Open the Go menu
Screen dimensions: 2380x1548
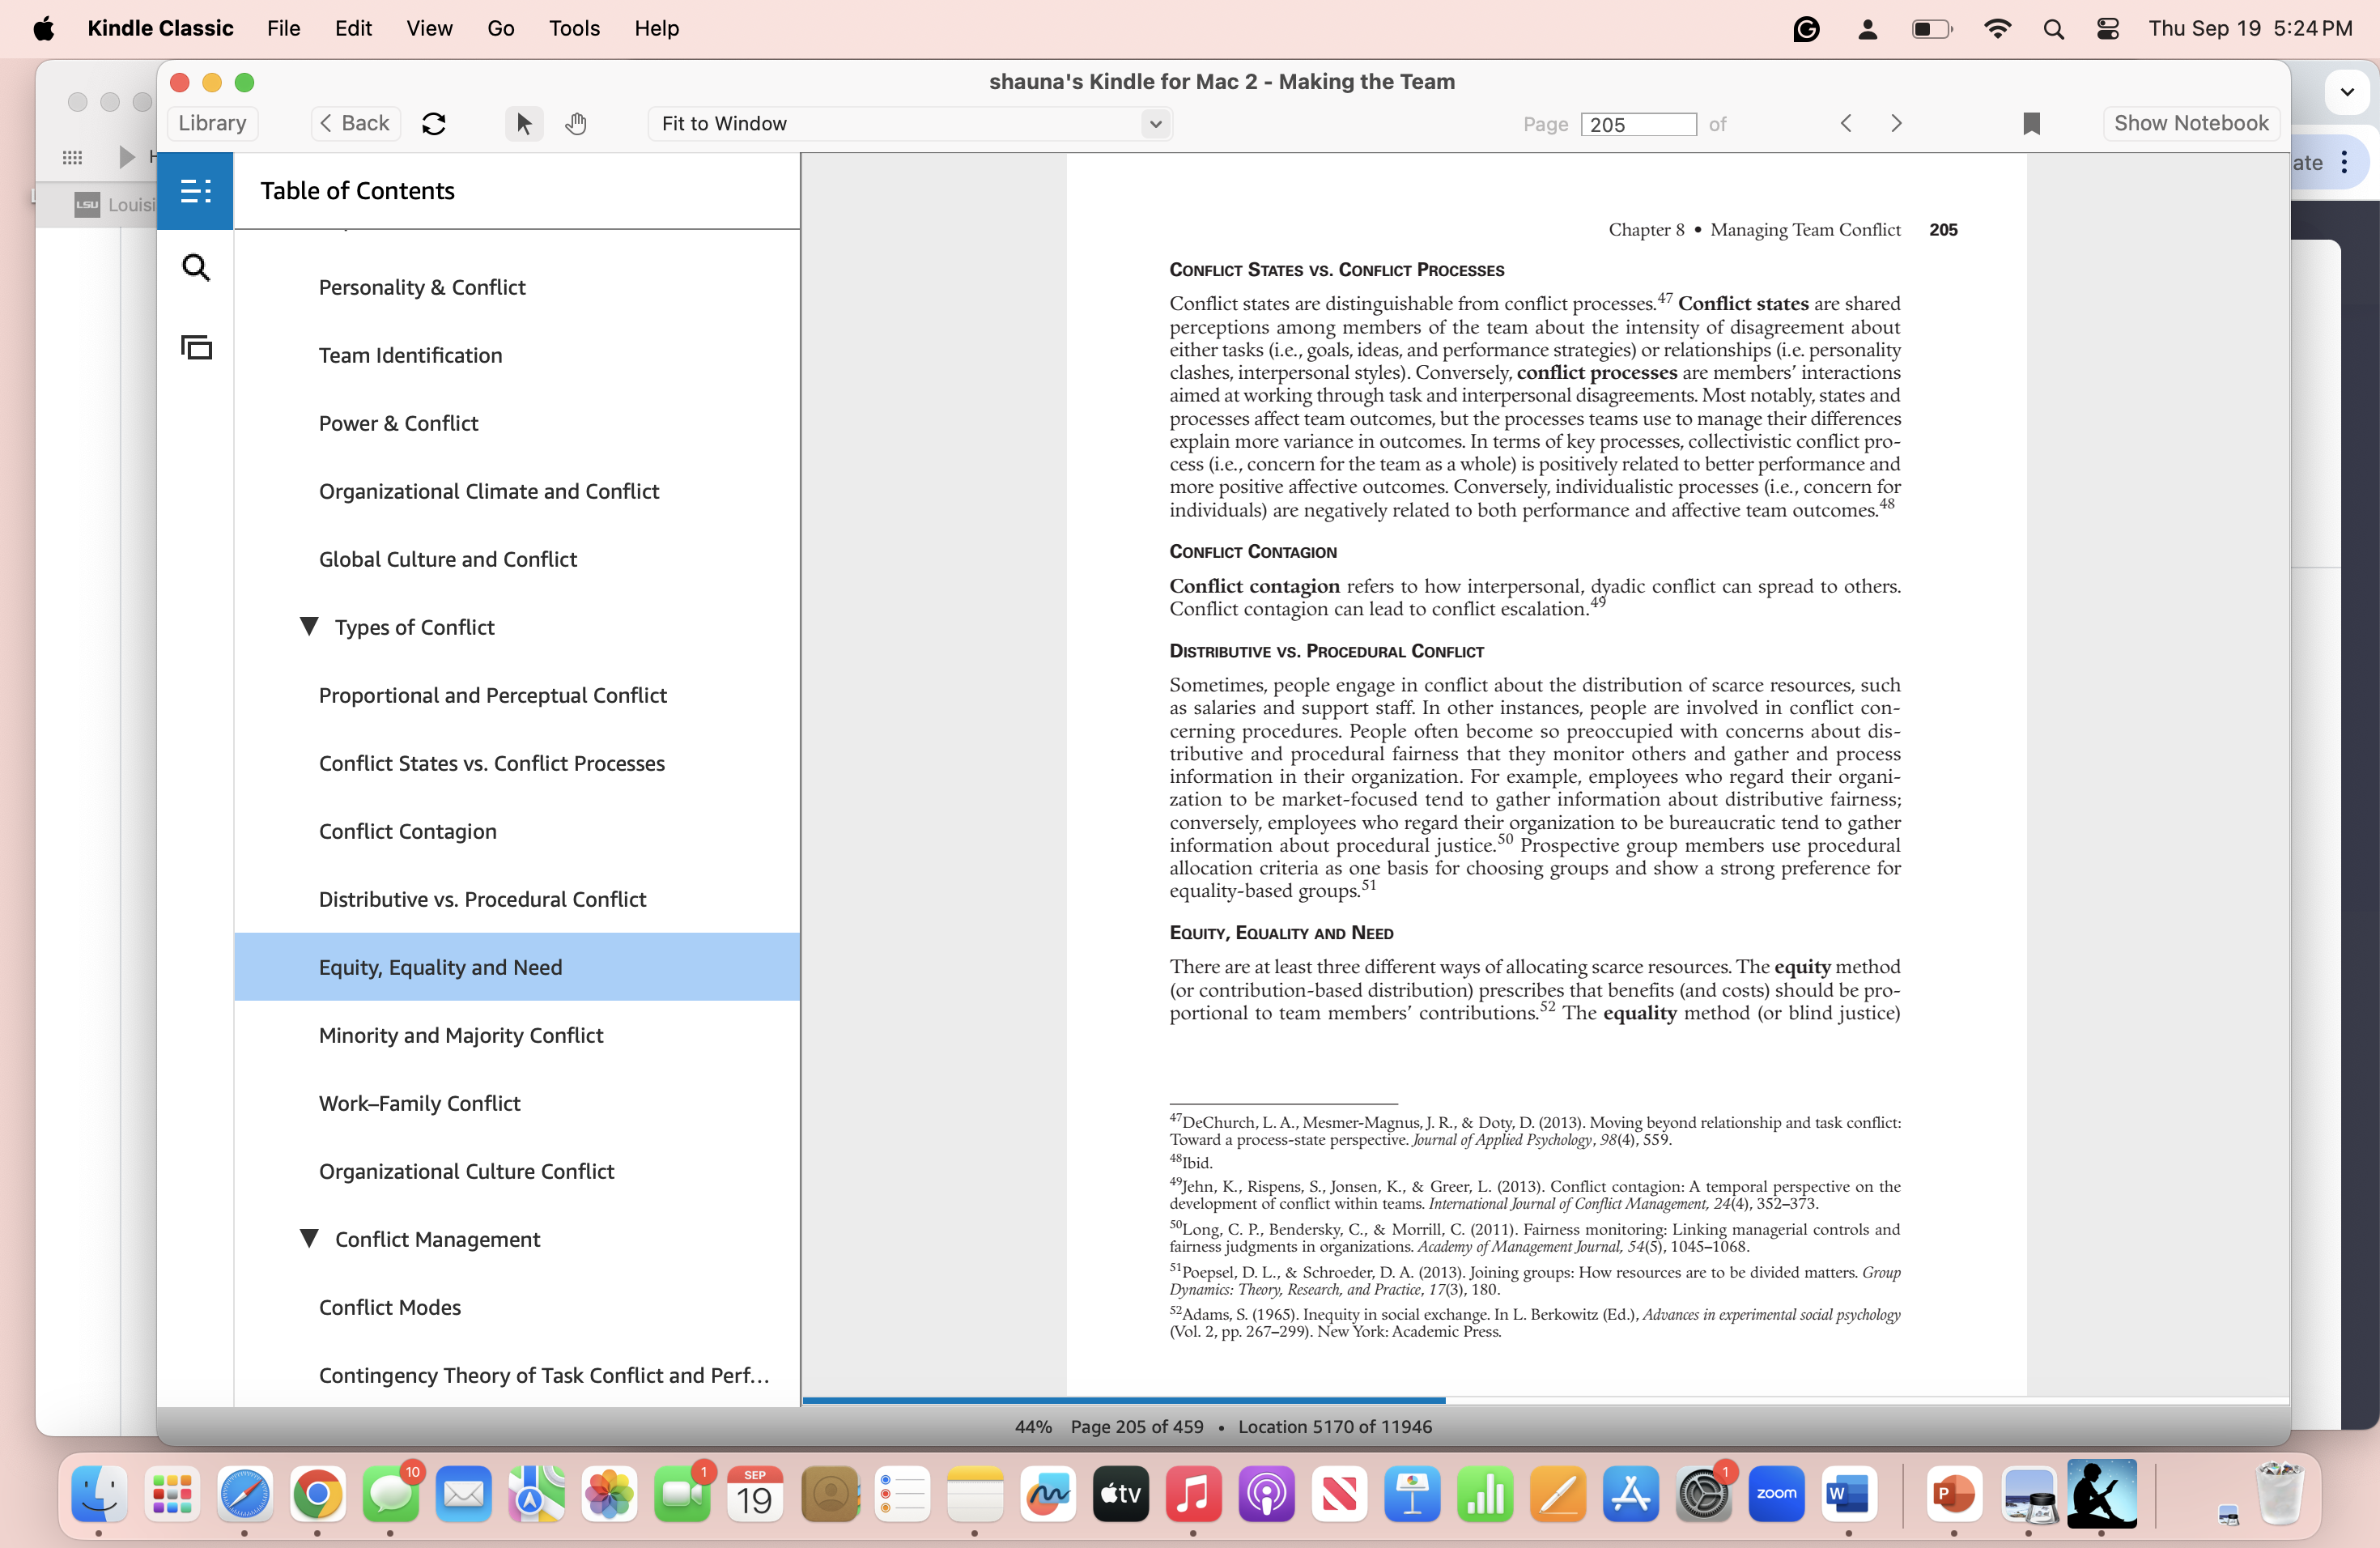coord(500,28)
